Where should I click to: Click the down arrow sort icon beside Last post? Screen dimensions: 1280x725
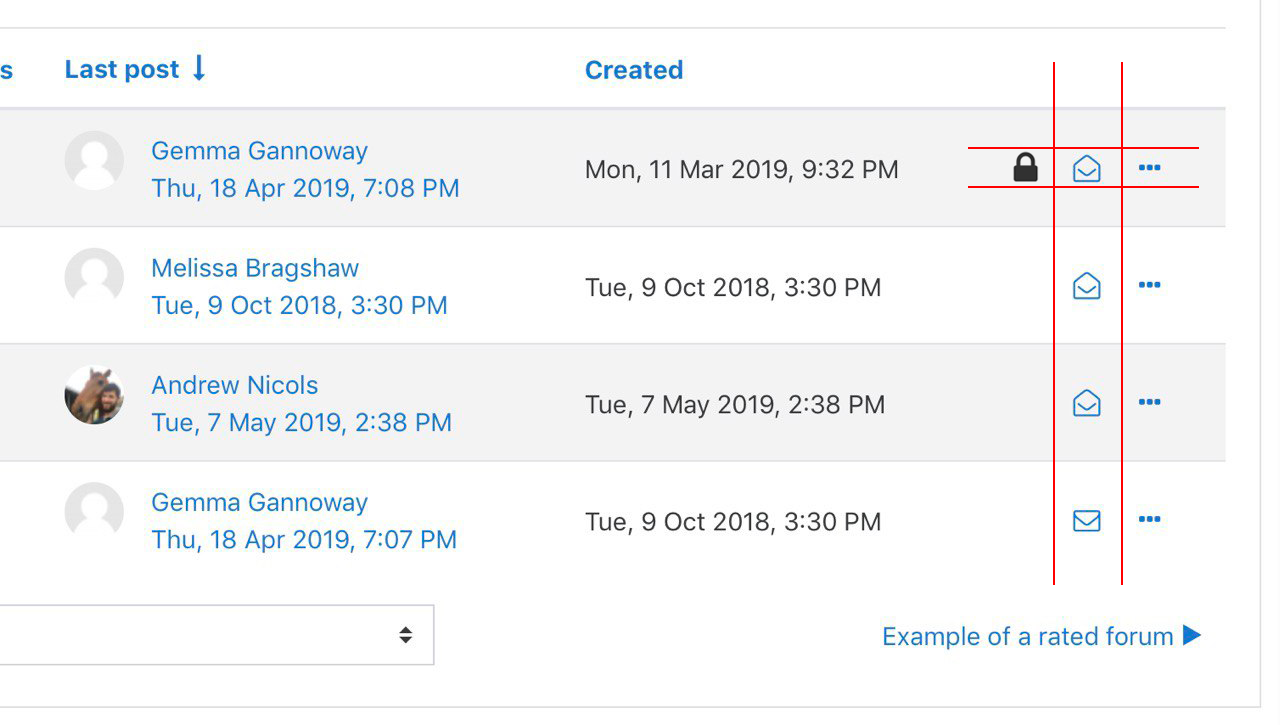(x=198, y=68)
